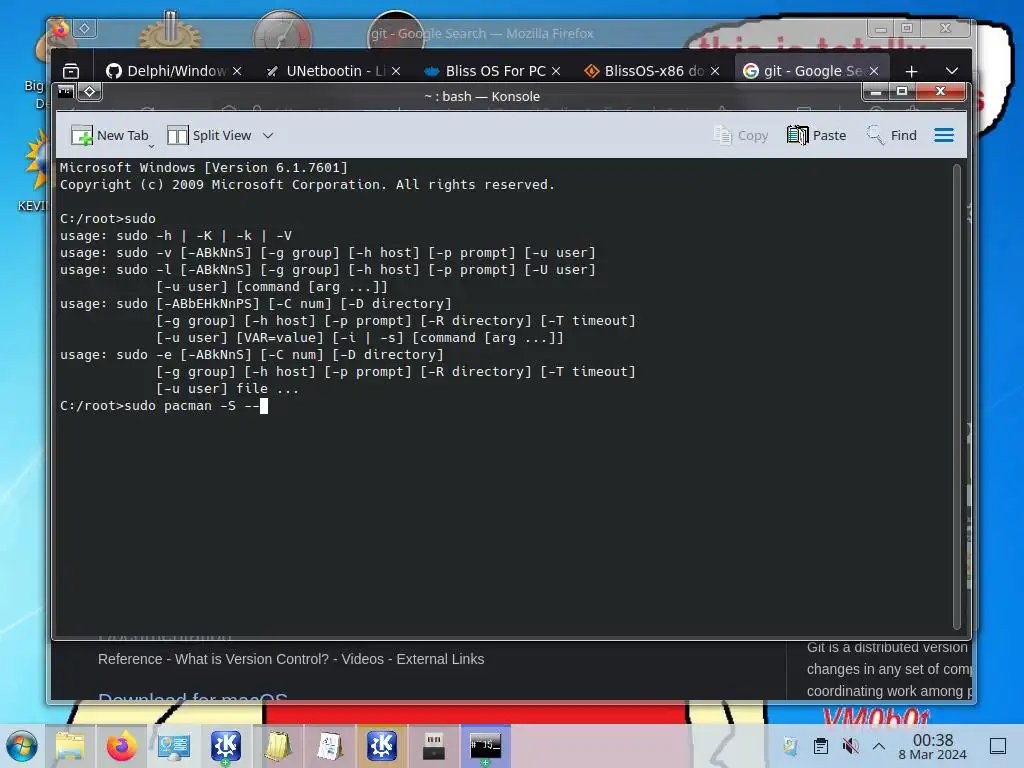Click the show desktop button
The image size is (1024, 768).
pyautogui.click(x=998, y=746)
